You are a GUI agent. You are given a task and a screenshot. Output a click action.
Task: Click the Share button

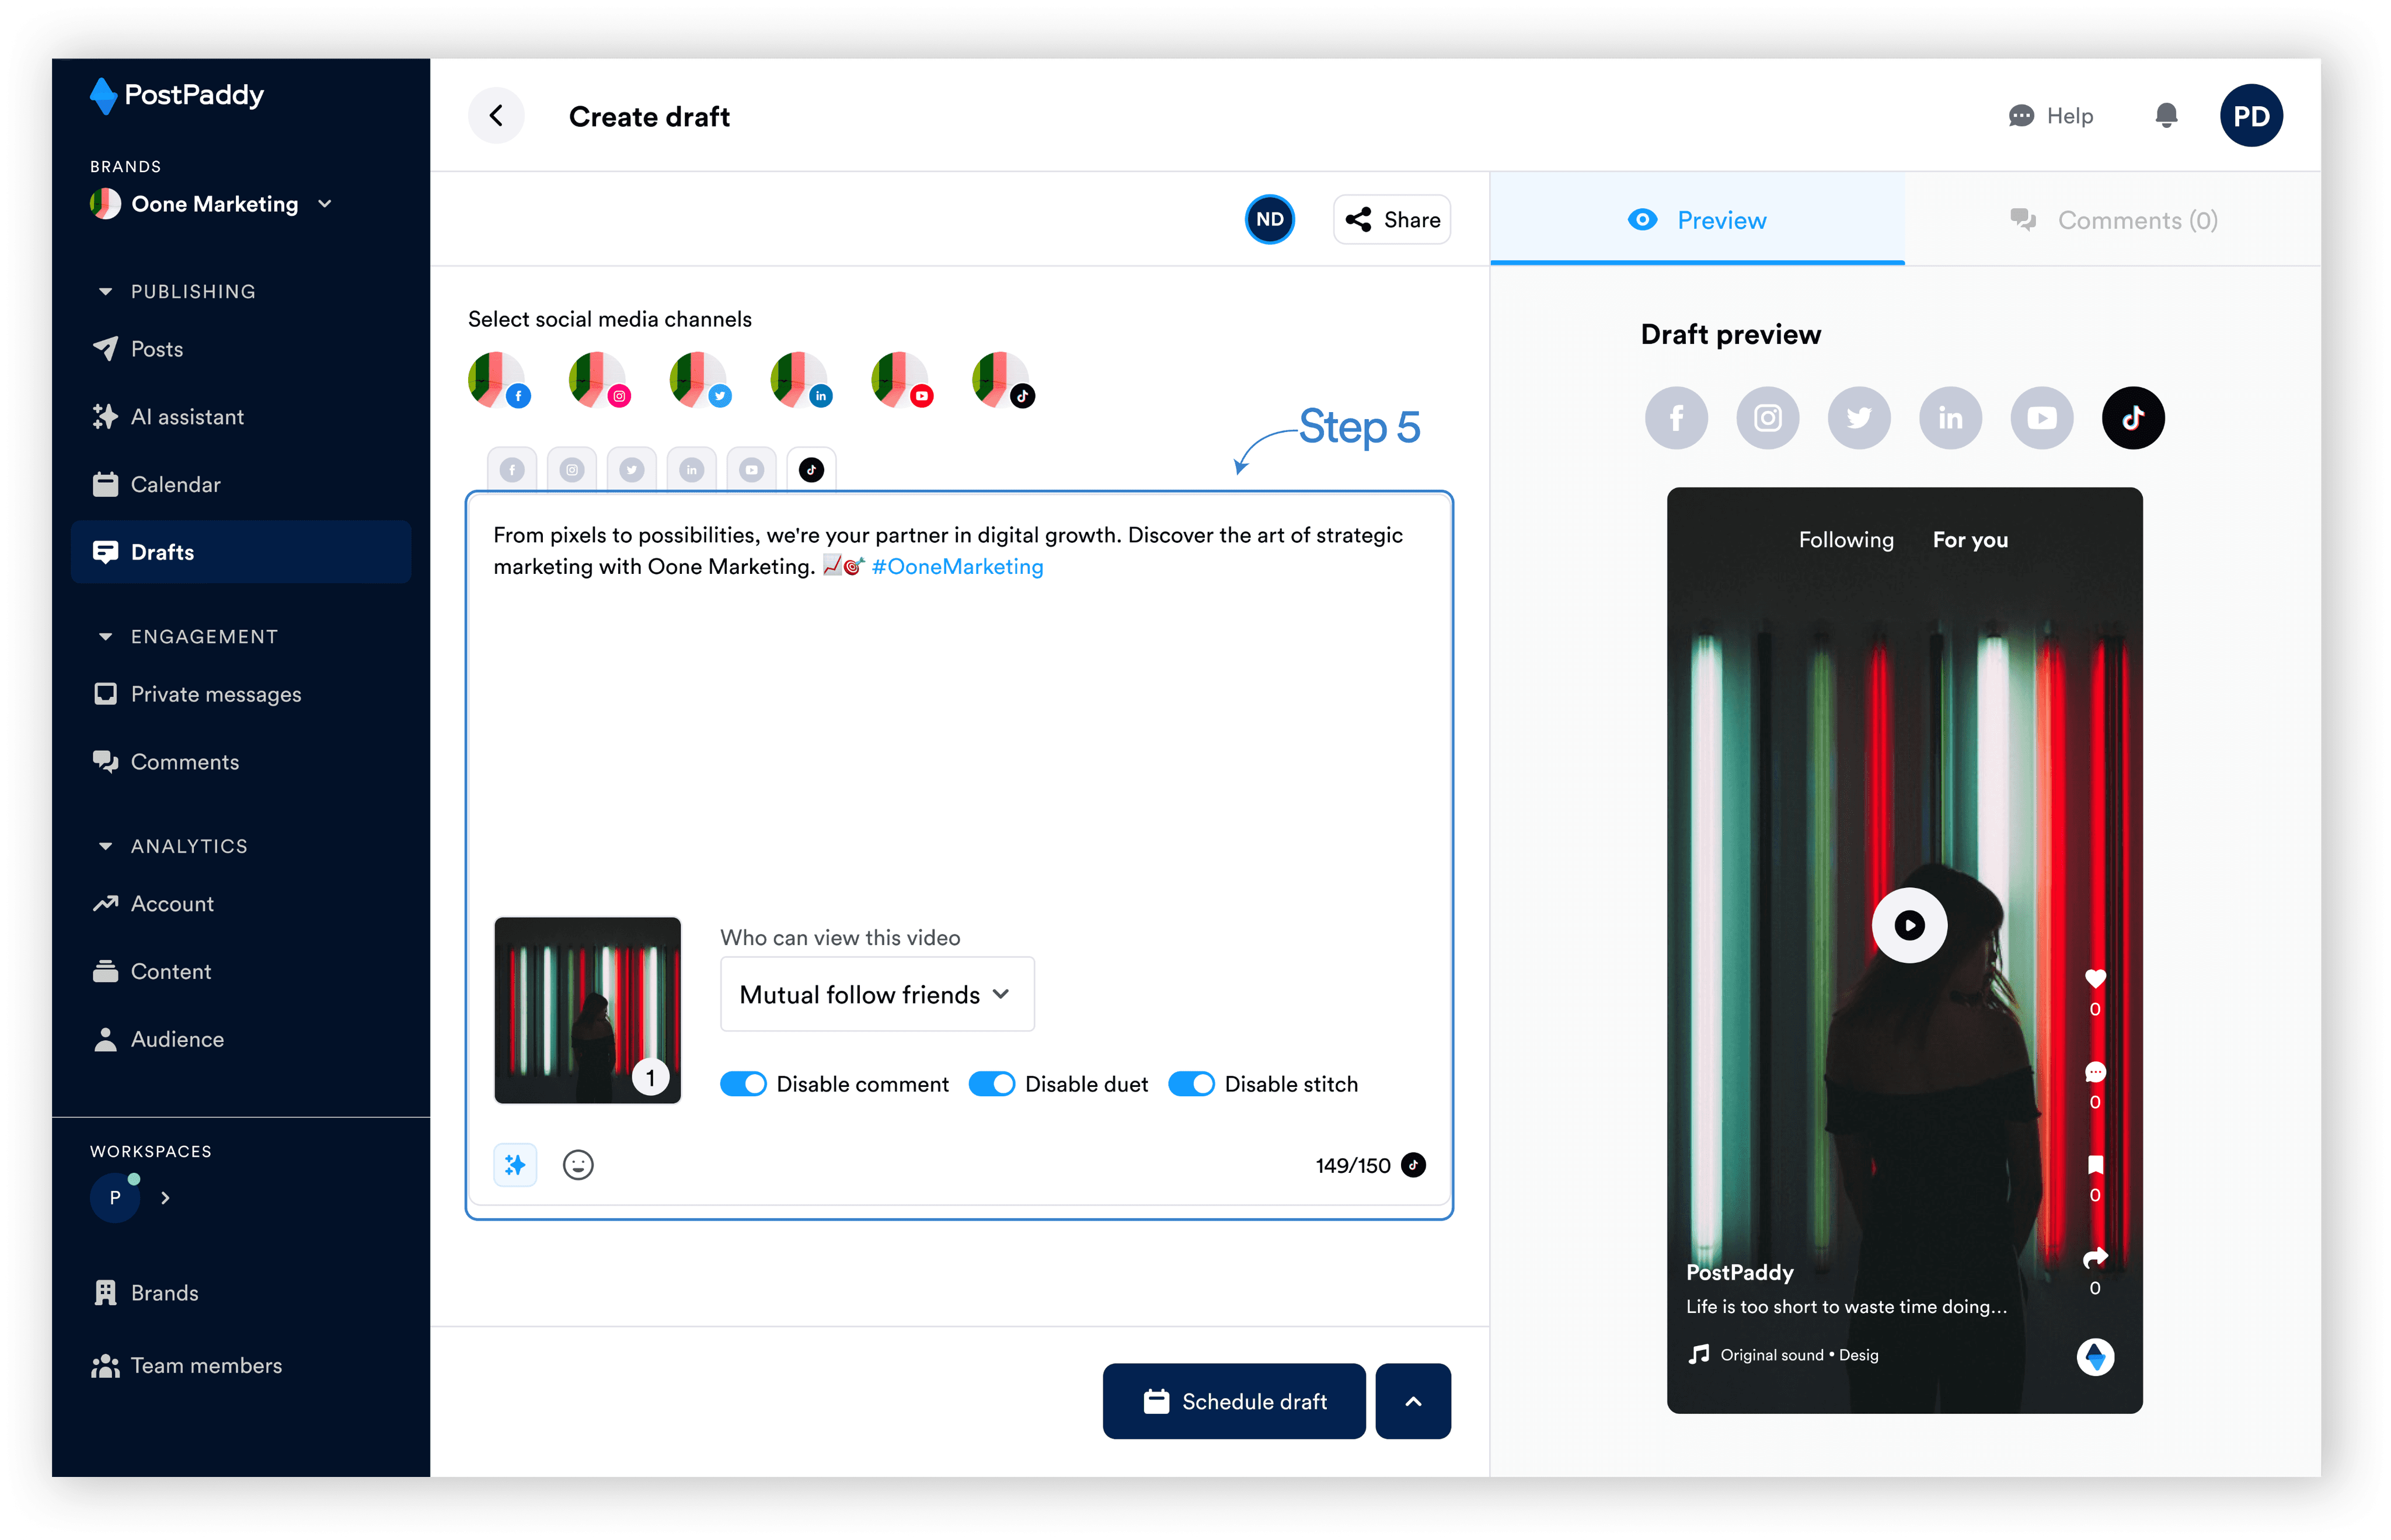(1392, 220)
